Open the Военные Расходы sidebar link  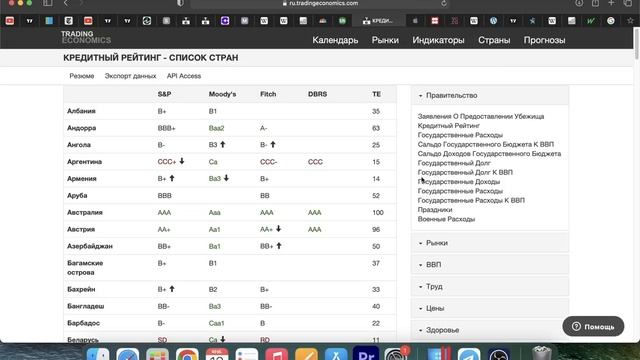[x=446, y=219]
